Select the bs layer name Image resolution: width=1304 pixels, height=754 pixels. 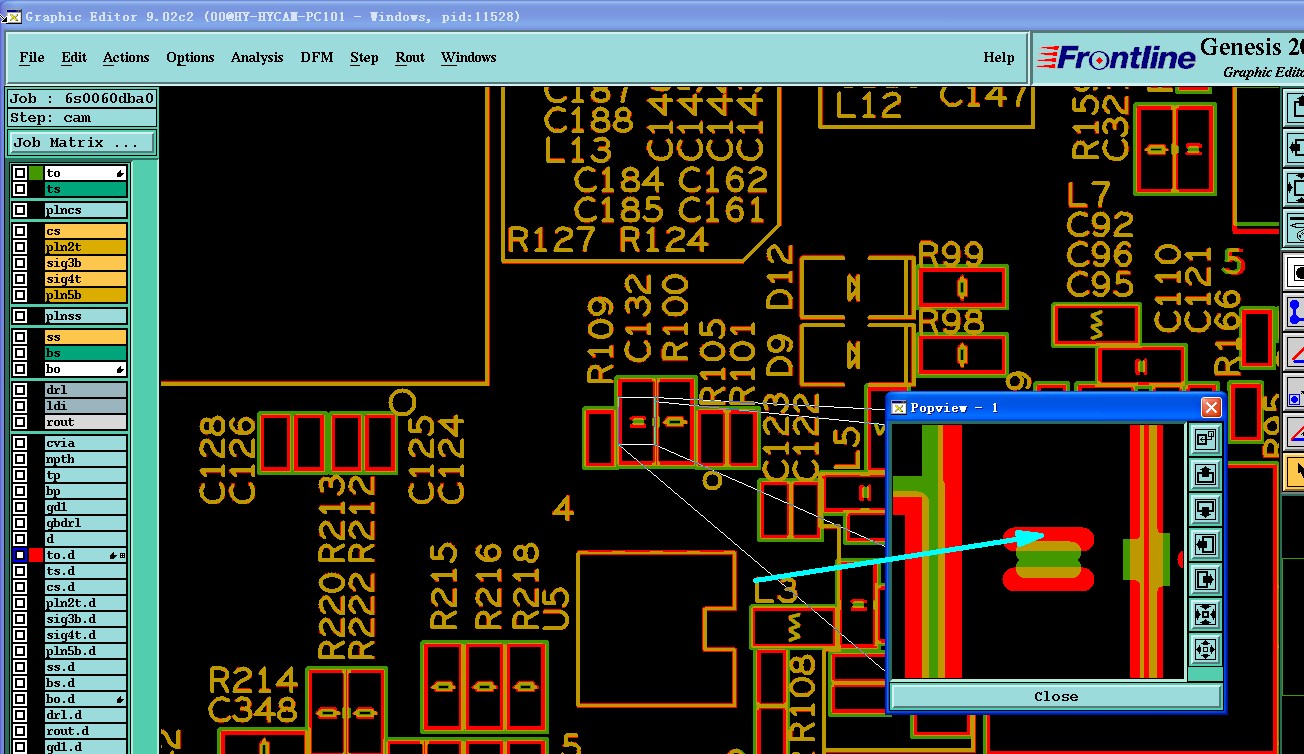click(86, 353)
